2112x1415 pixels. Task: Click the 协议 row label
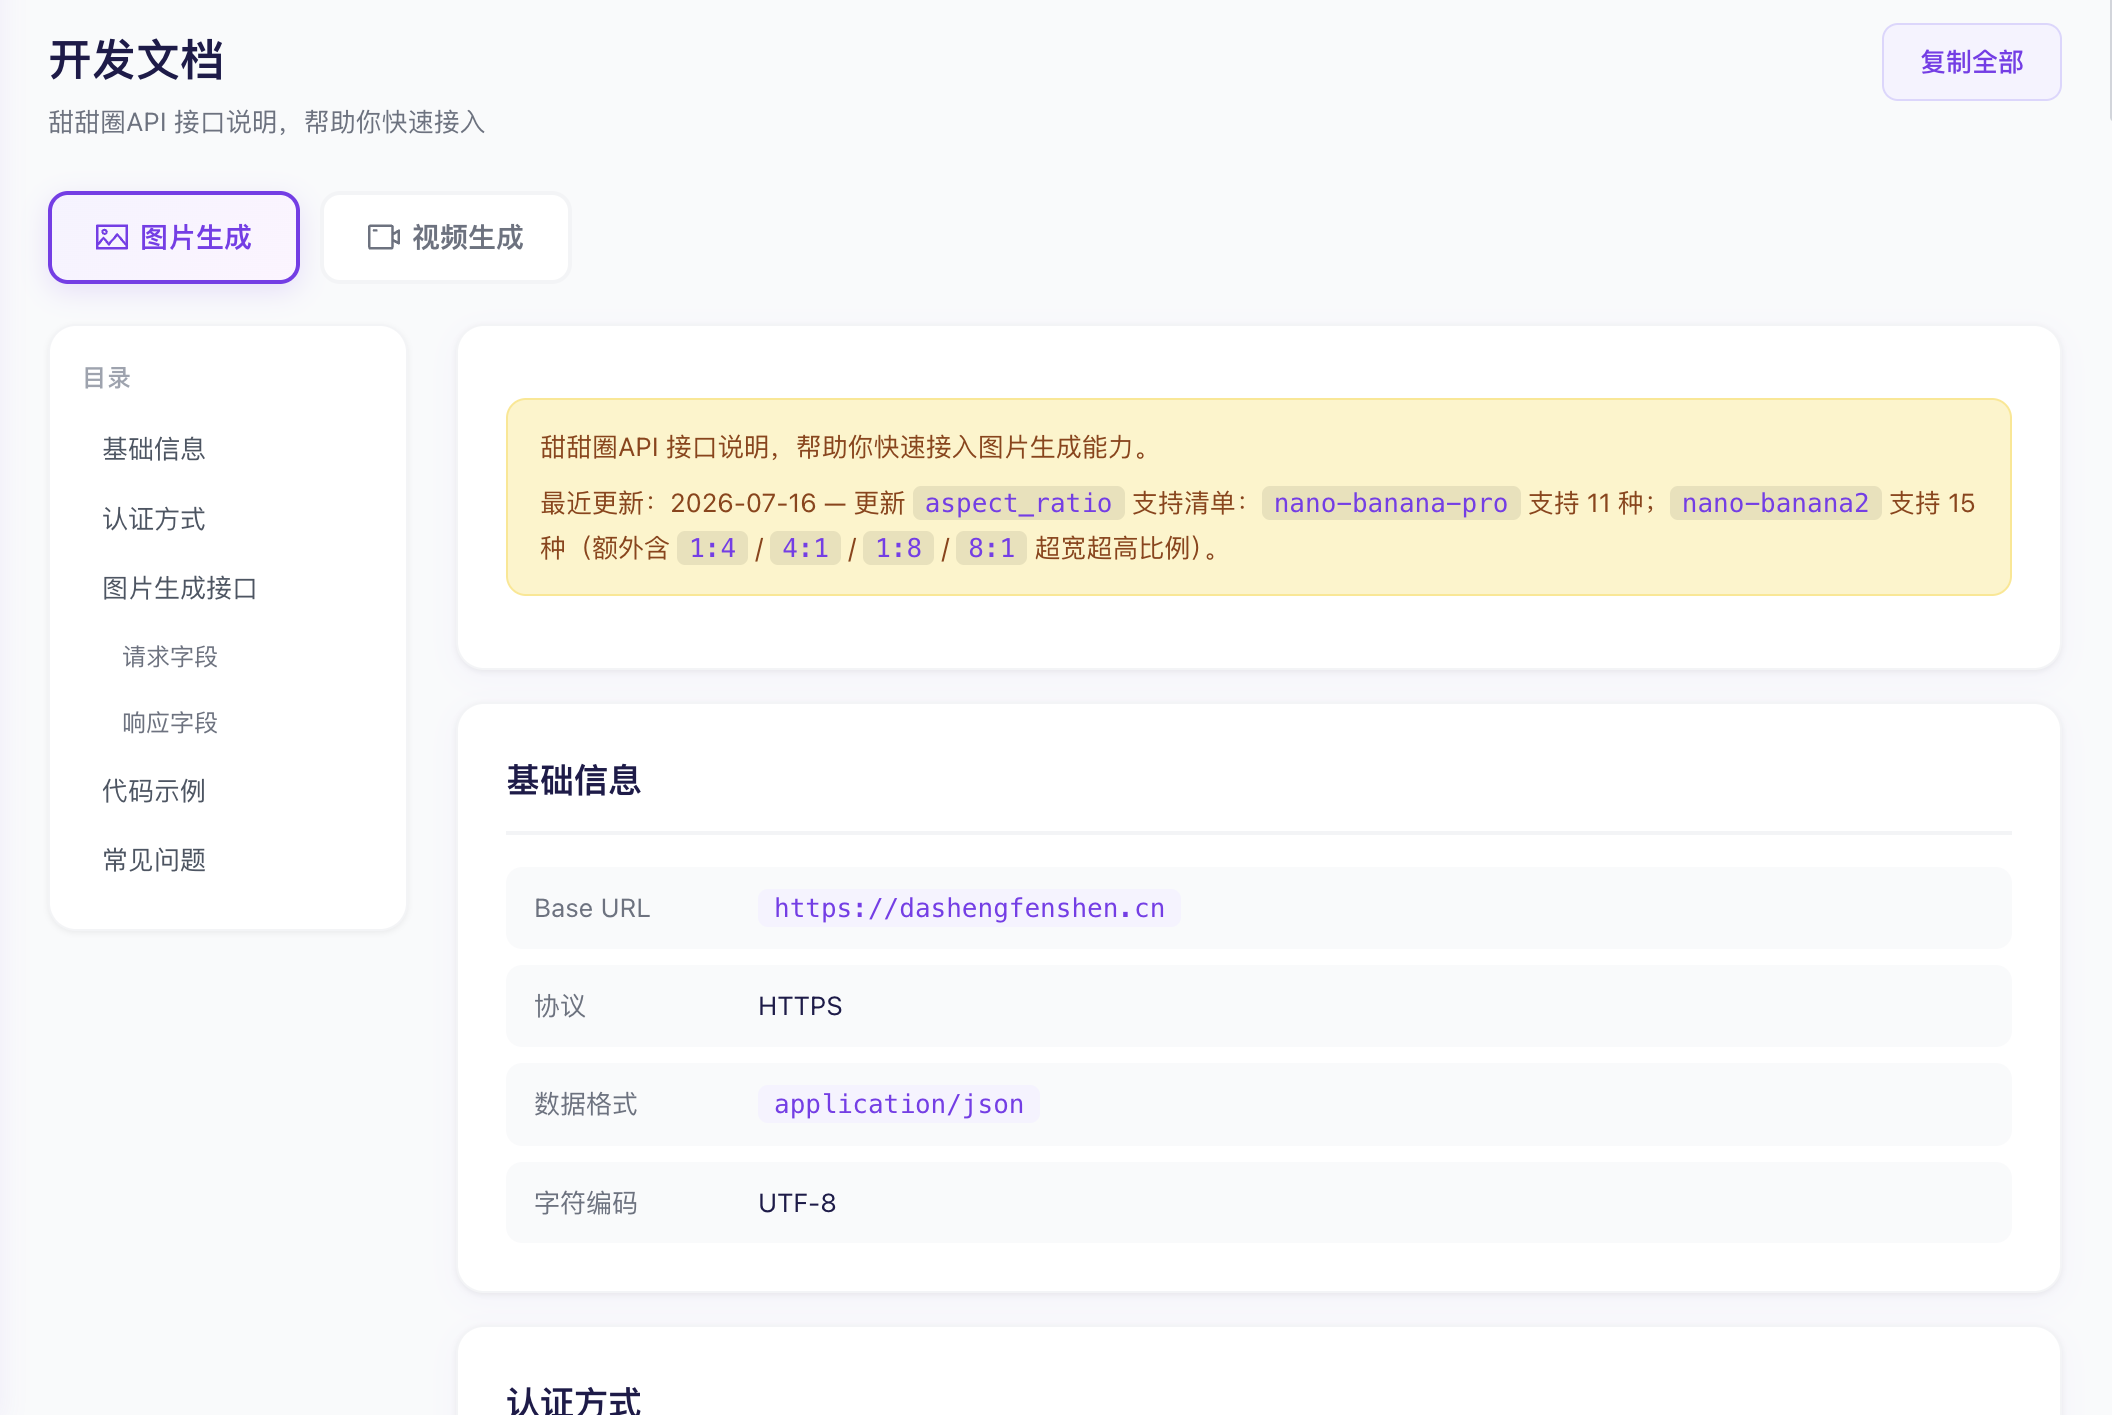pyautogui.click(x=560, y=1006)
